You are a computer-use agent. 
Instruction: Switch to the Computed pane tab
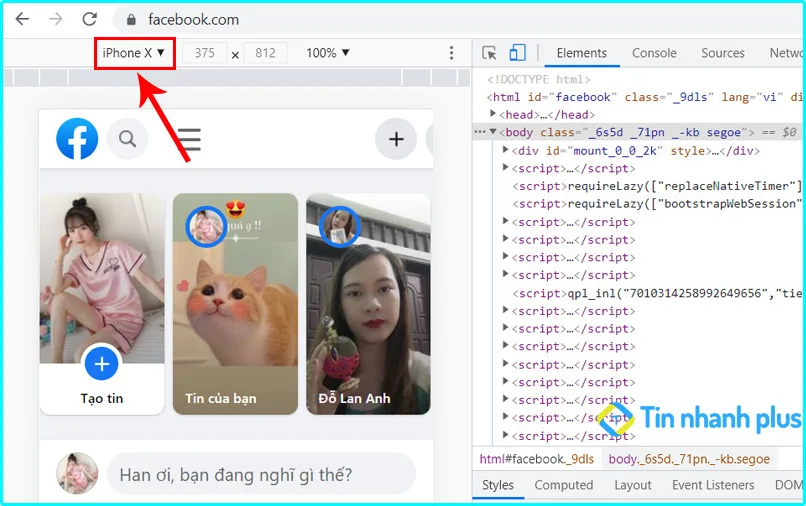pos(563,485)
